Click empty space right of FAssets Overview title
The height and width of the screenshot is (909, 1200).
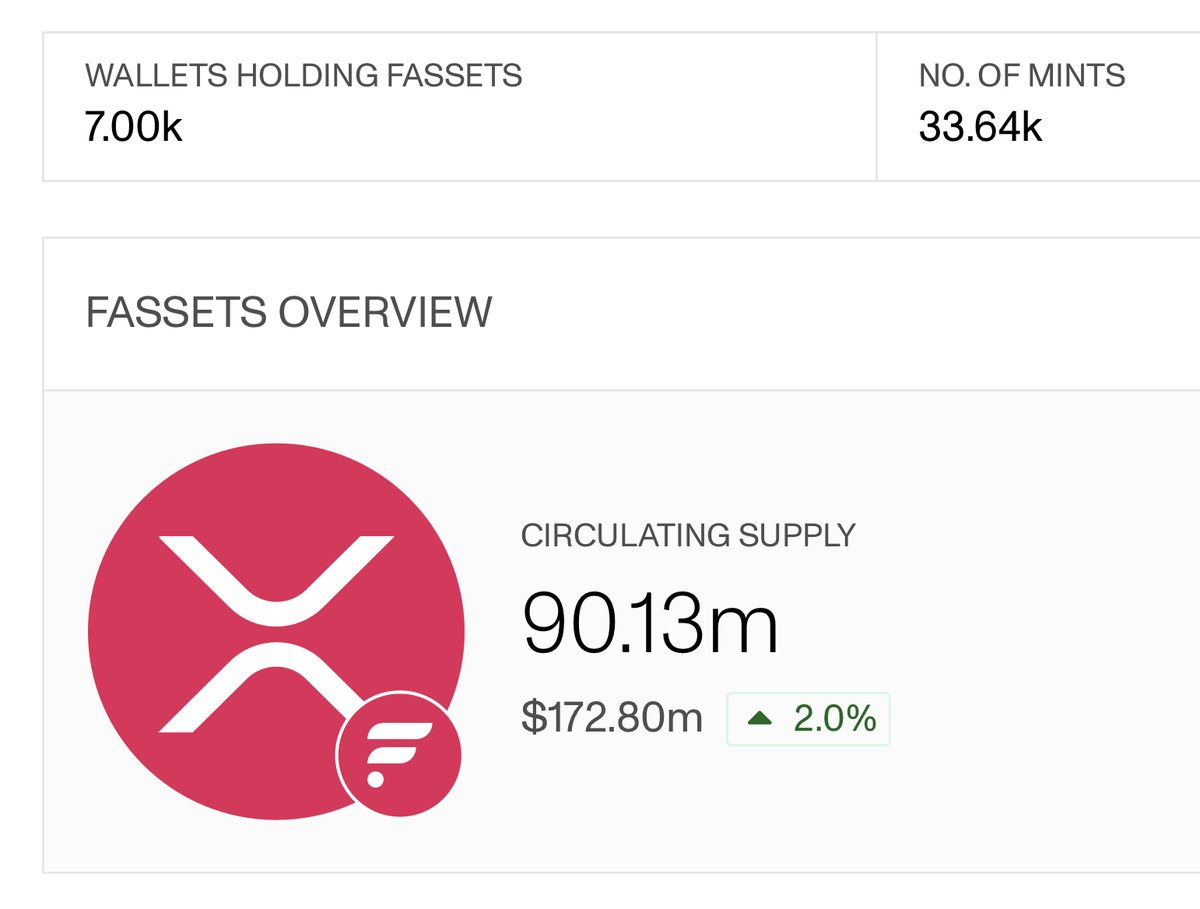coord(850,312)
